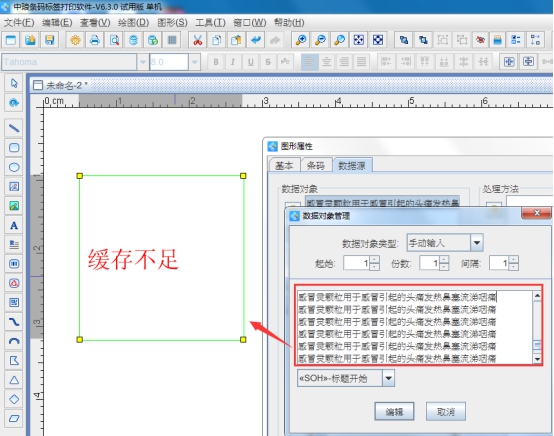Open the 工具(T) menu

point(210,23)
